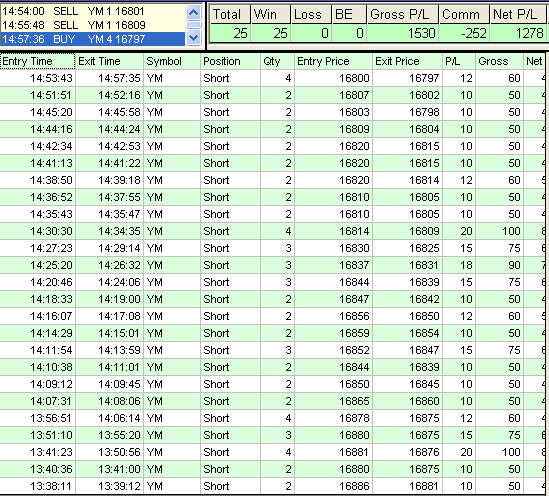Select entry time 13:40:36 cell
The height and width of the screenshot is (496, 549).
[37, 469]
